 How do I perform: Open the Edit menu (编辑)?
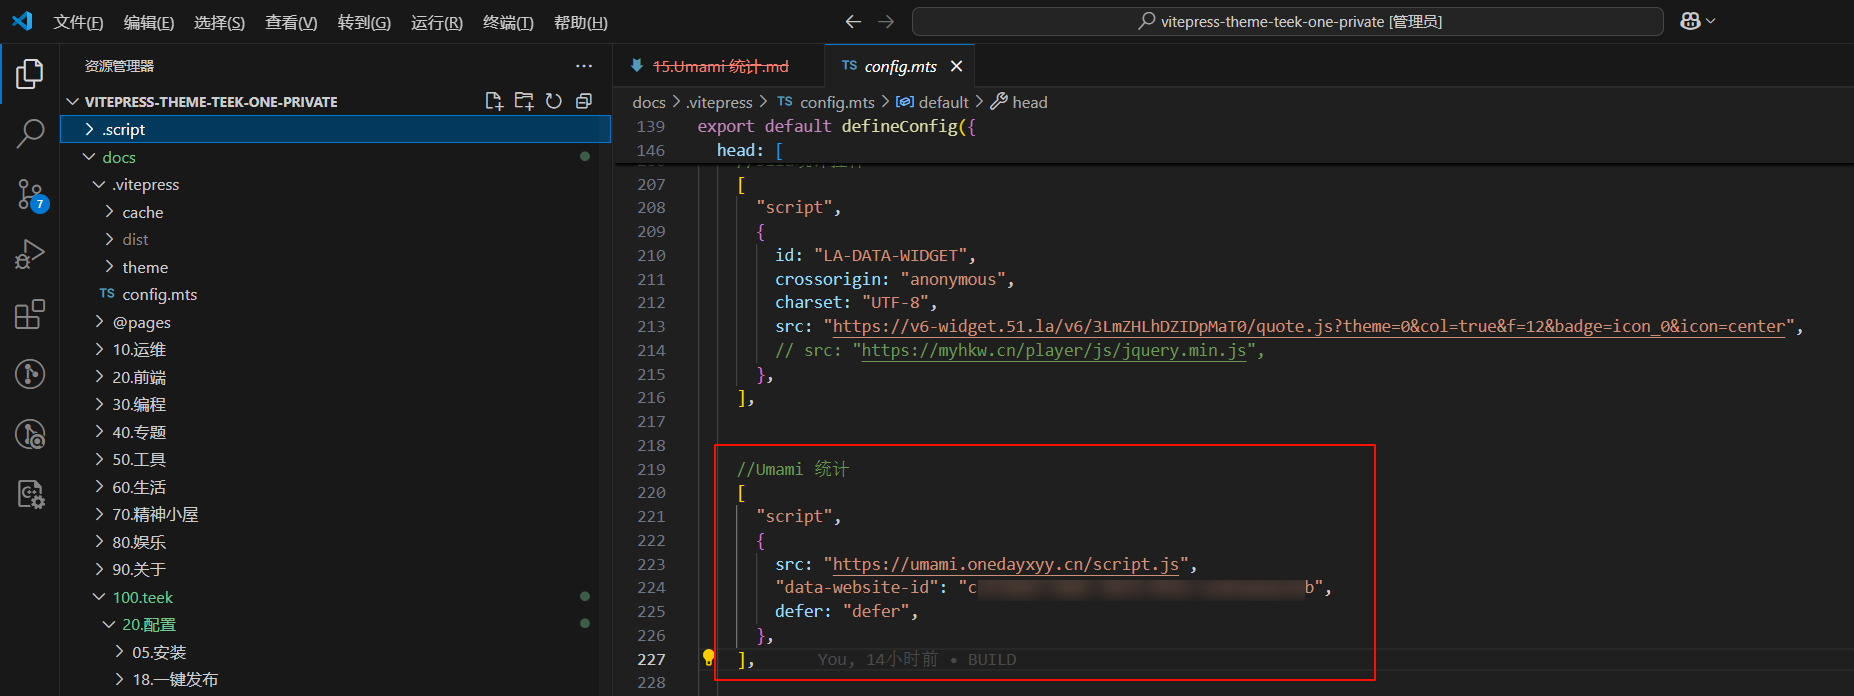point(149,22)
